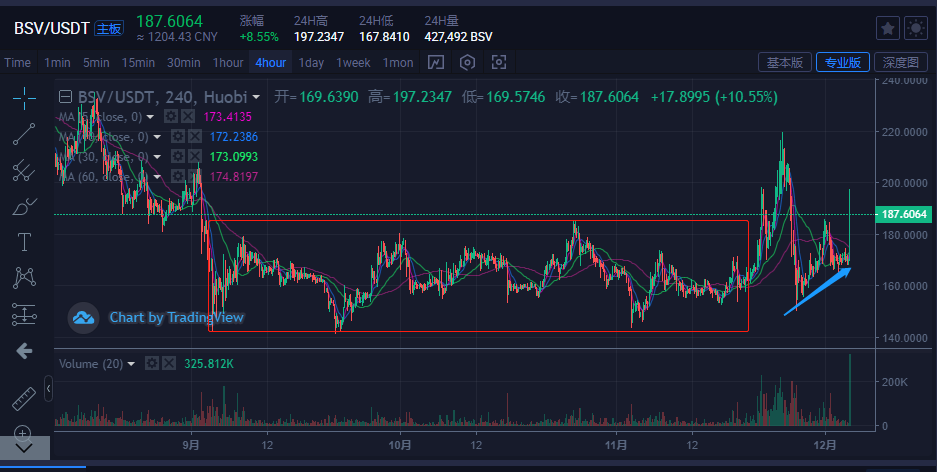Open the indicators chart icon in toolbar

pos(436,62)
